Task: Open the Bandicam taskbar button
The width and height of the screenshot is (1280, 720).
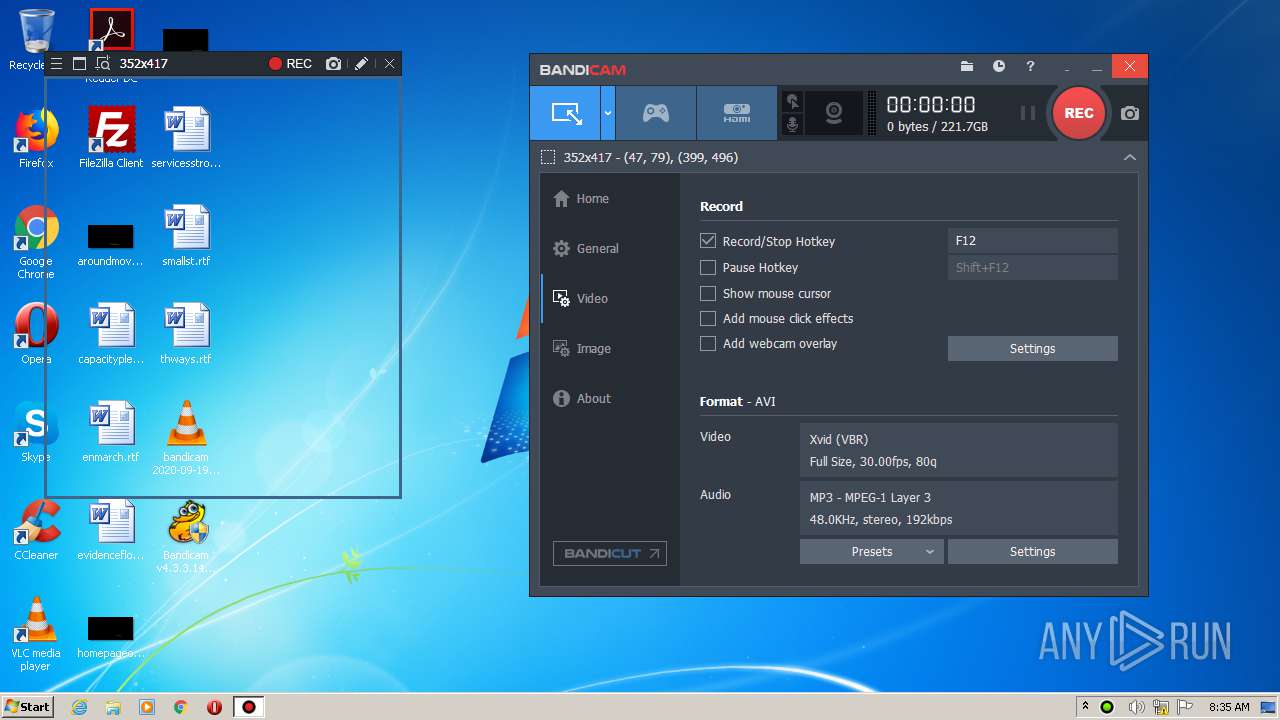Action: [248, 707]
